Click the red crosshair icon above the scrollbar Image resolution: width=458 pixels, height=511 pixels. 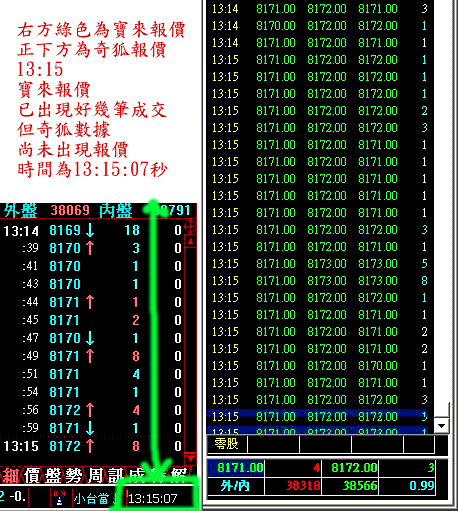click(190, 227)
